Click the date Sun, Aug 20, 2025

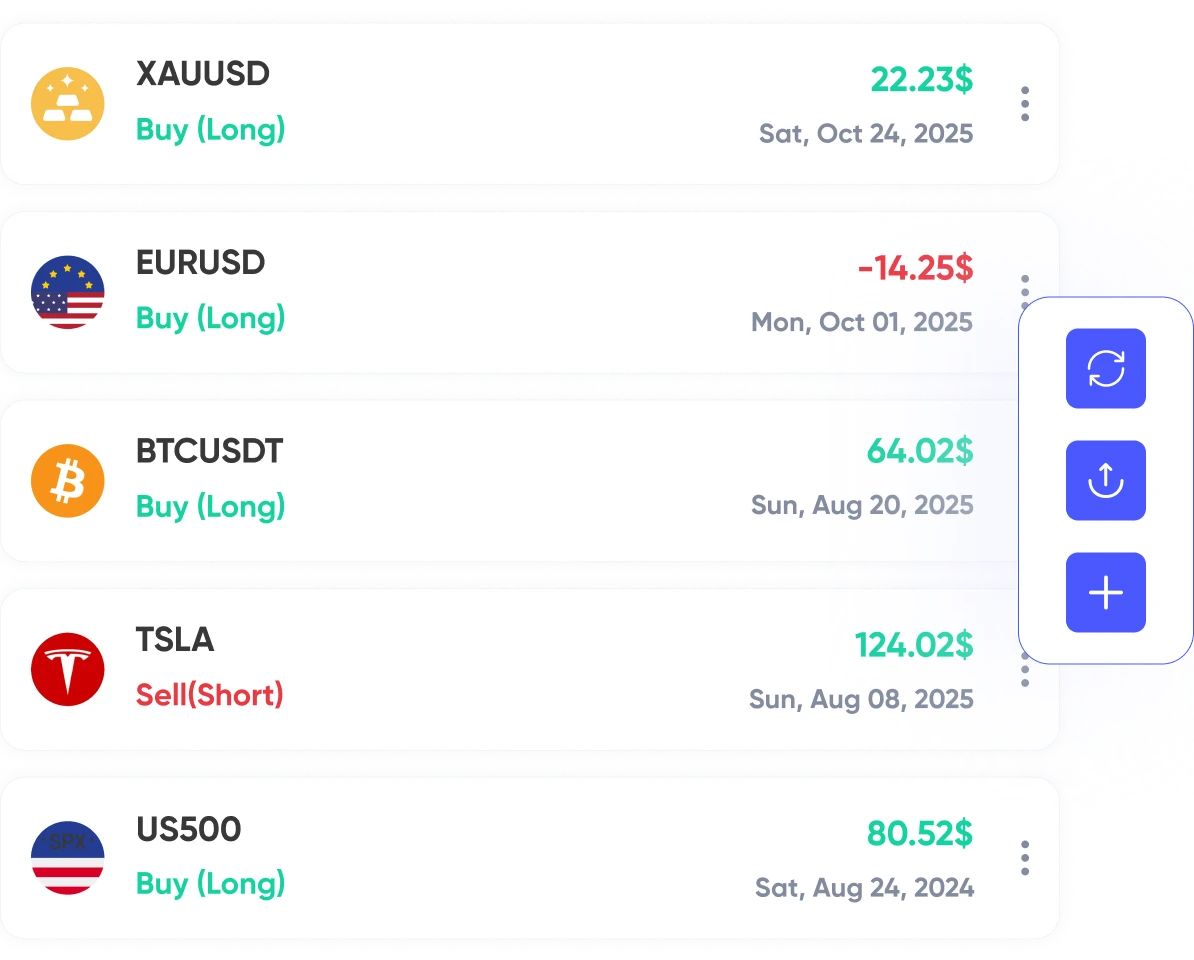tap(862, 505)
